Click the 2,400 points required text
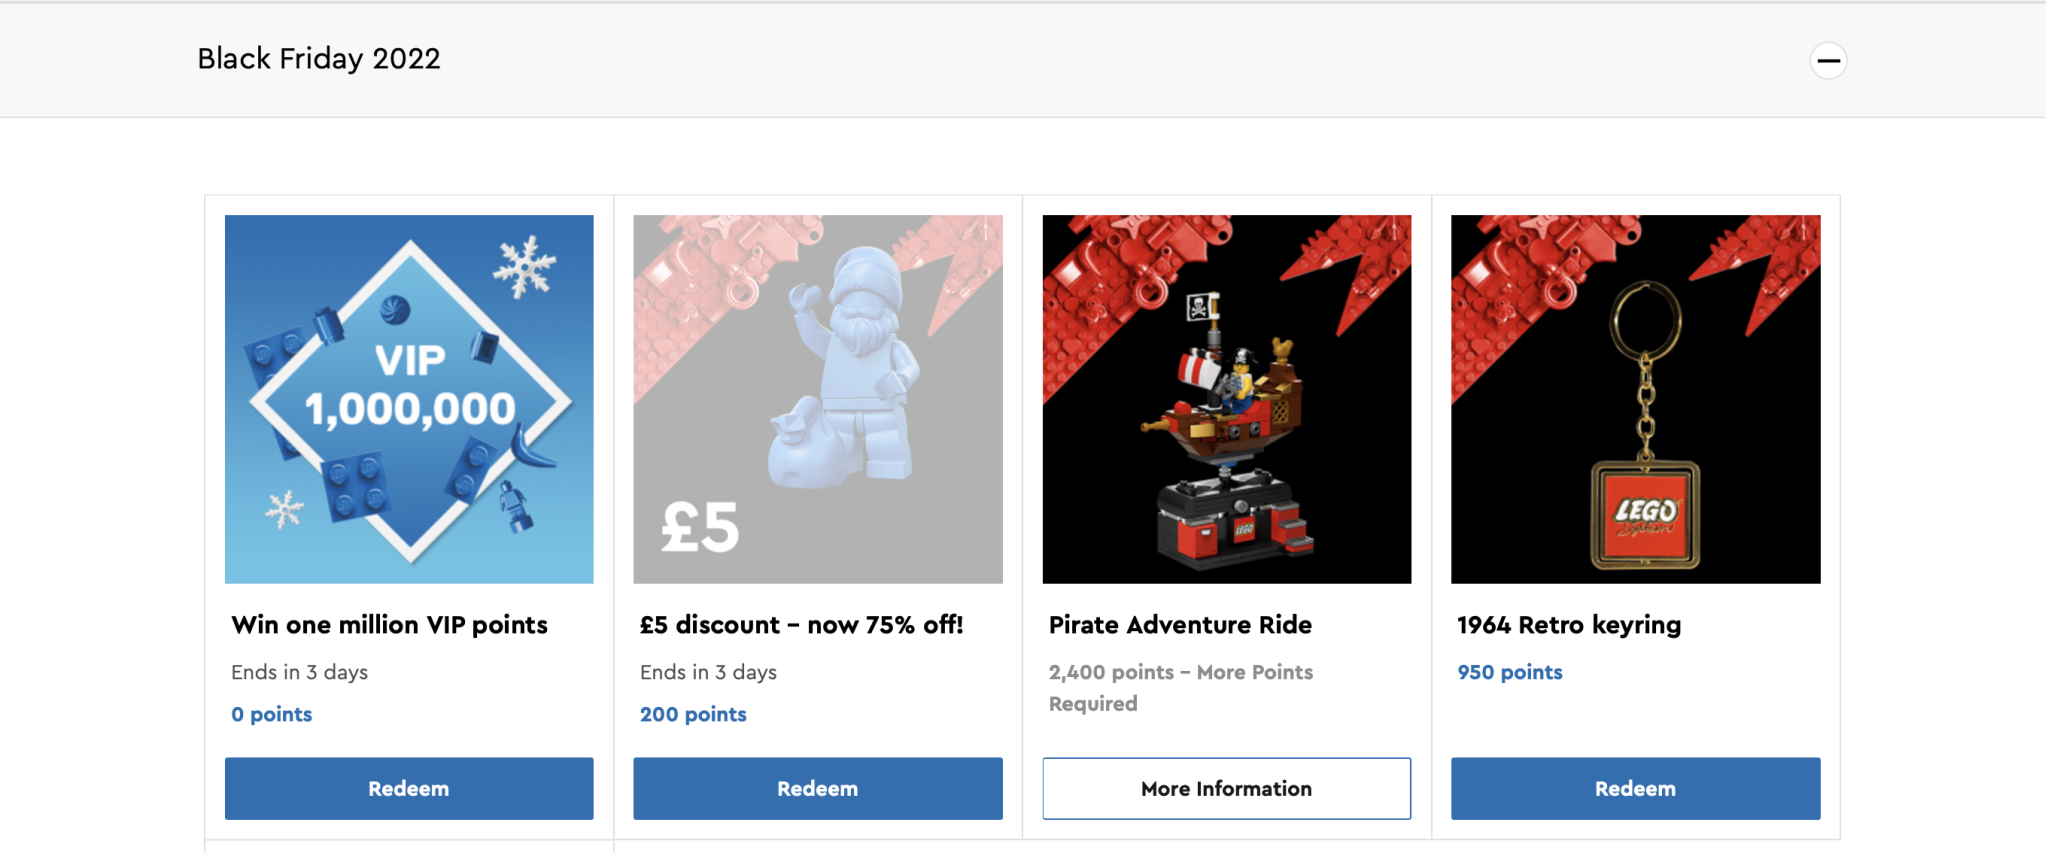The image size is (2048, 853). (x=1180, y=687)
